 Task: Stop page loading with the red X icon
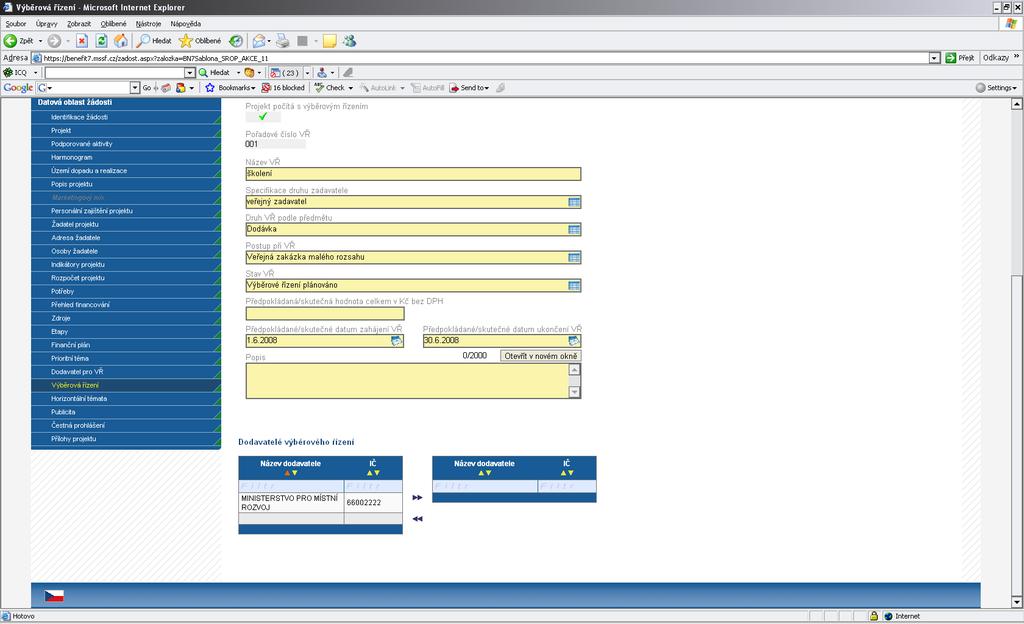[82, 41]
